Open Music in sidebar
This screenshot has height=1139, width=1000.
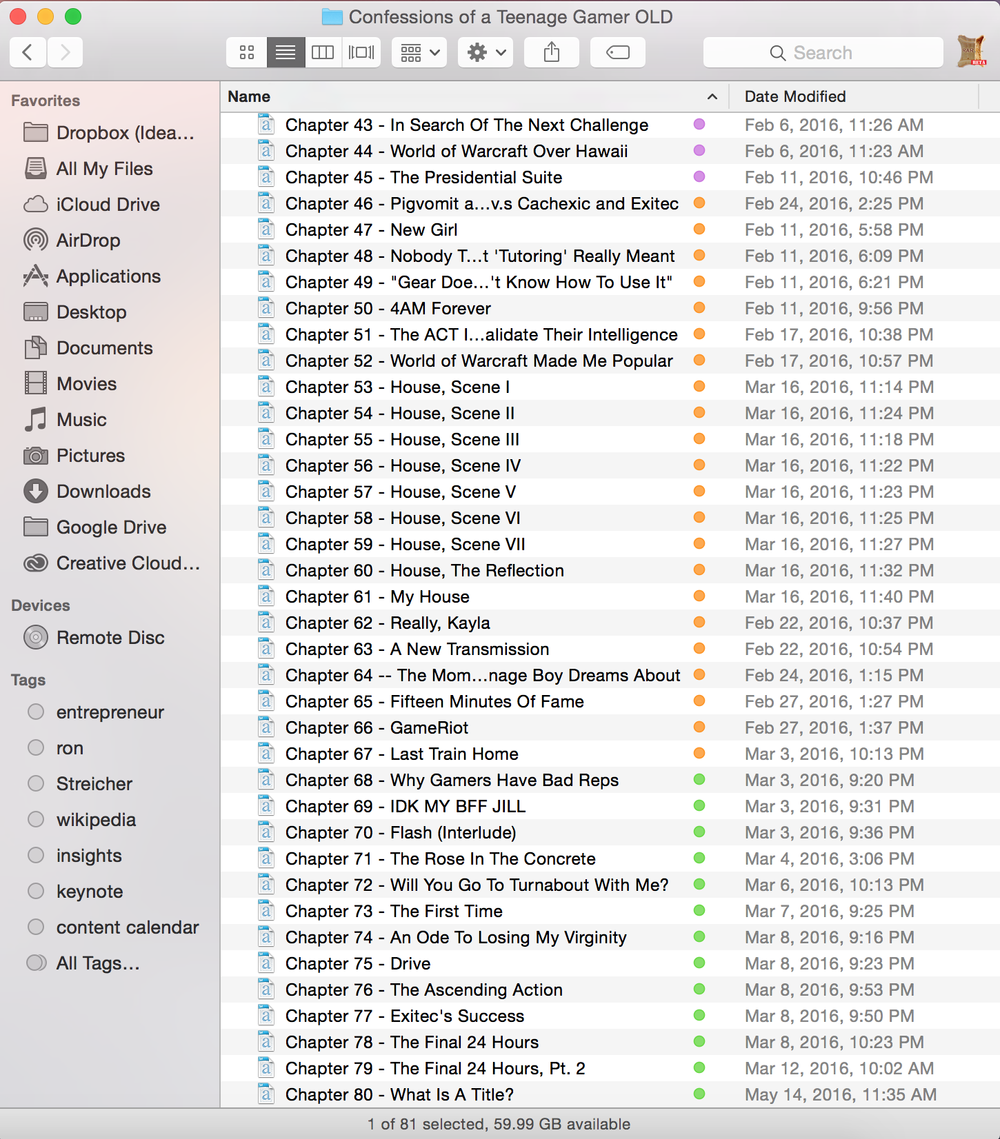click(x=110, y=419)
